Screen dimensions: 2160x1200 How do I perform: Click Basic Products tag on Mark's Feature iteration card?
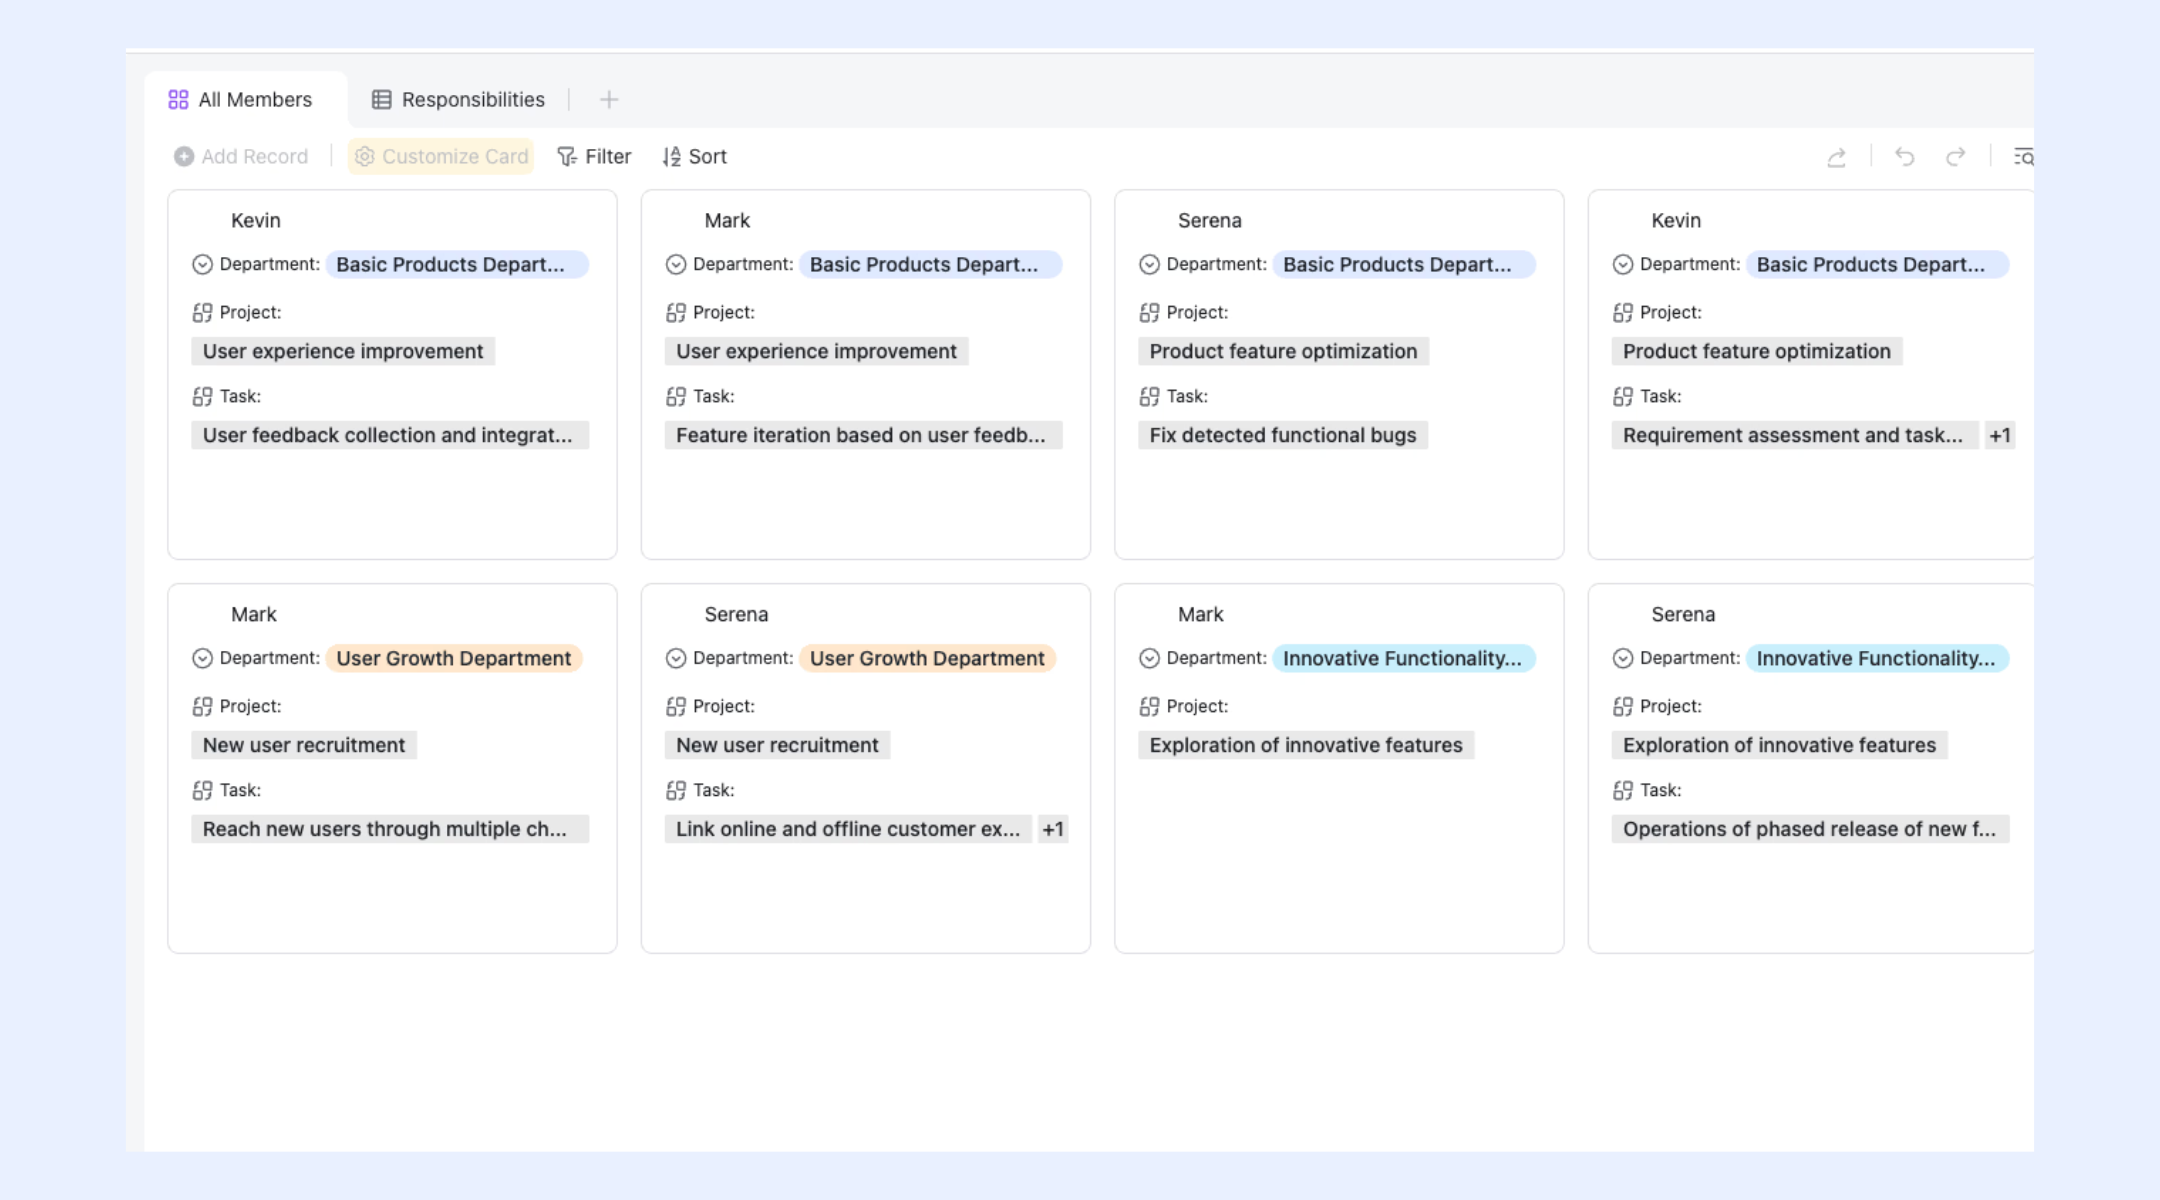931,265
